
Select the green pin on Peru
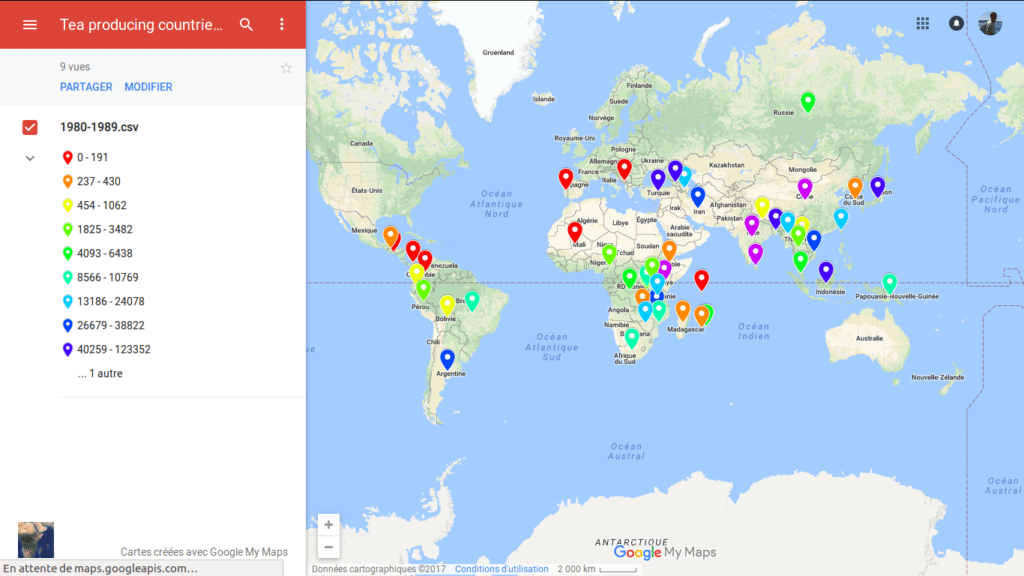pos(424,289)
